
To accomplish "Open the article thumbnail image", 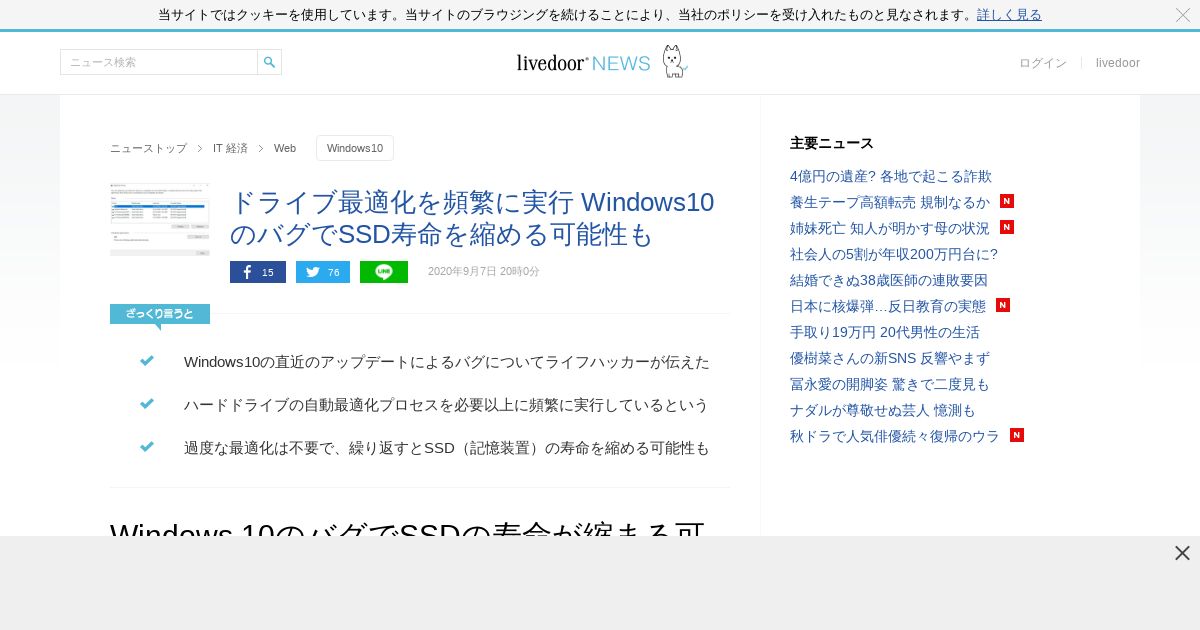I will (160, 220).
